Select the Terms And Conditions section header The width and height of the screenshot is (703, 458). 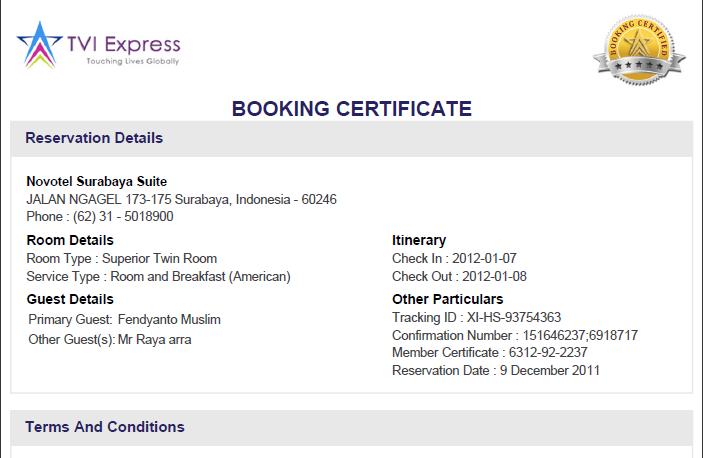[x=105, y=427]
